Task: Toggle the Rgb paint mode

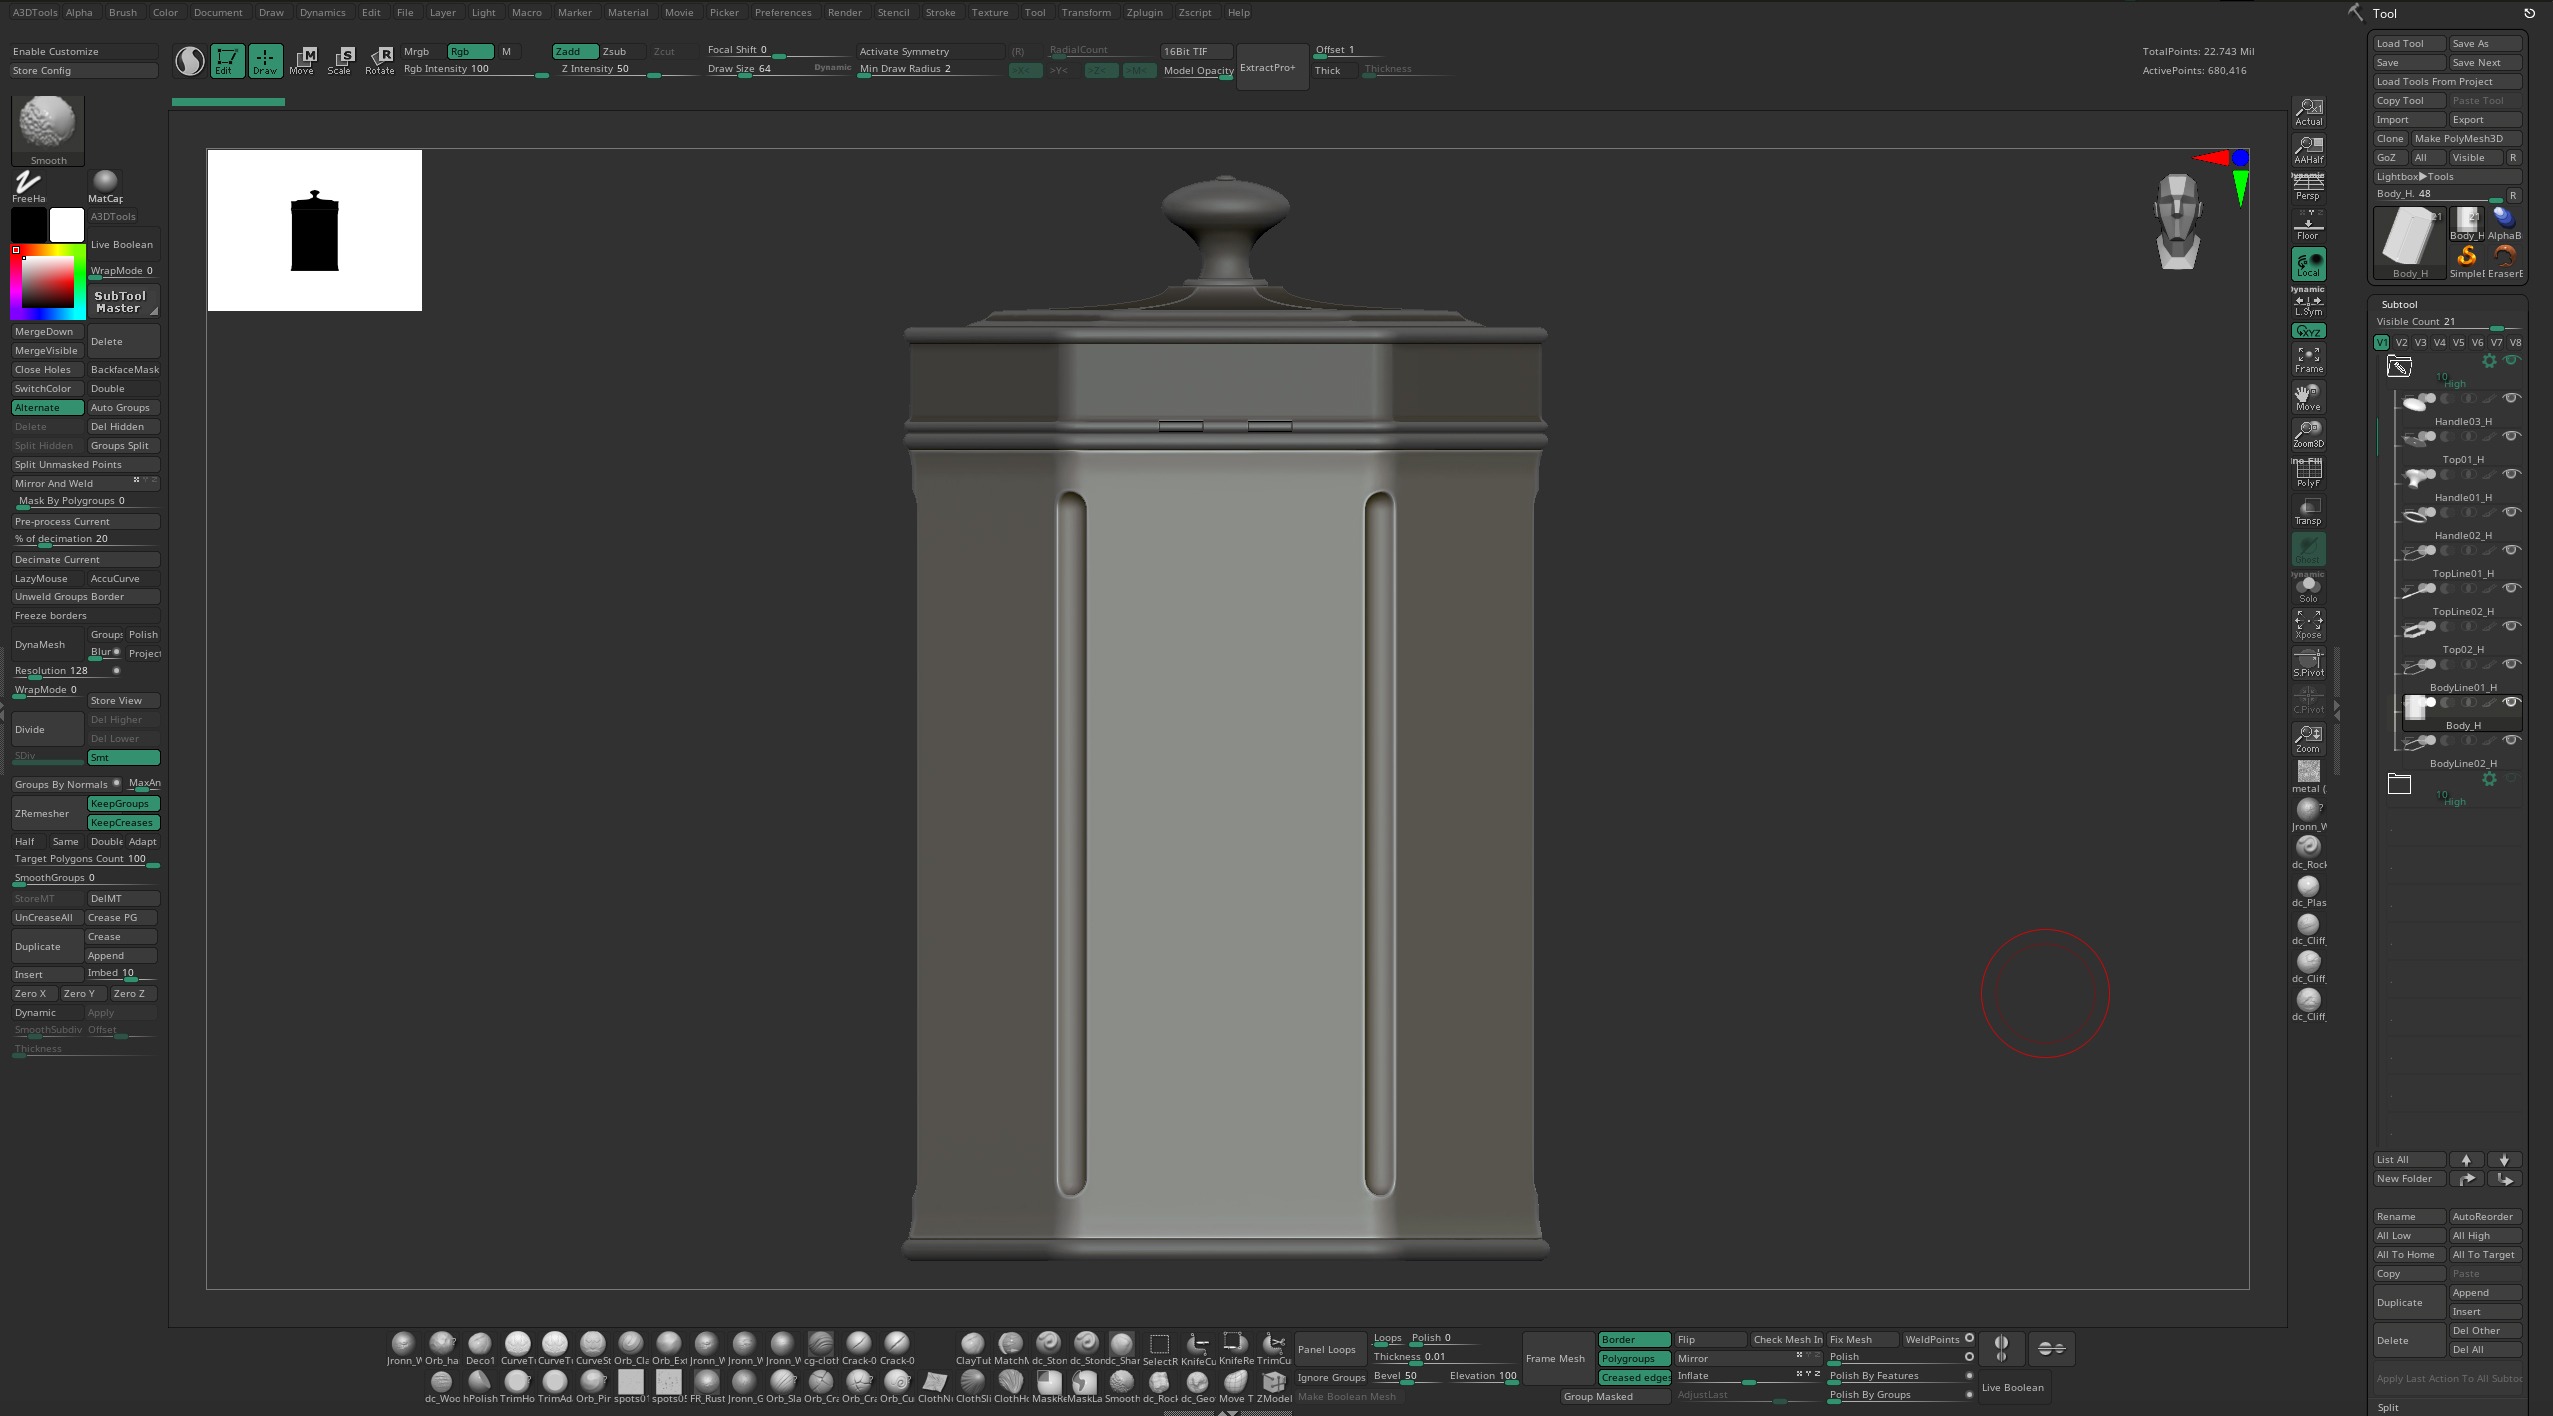Action: point(470,51)
